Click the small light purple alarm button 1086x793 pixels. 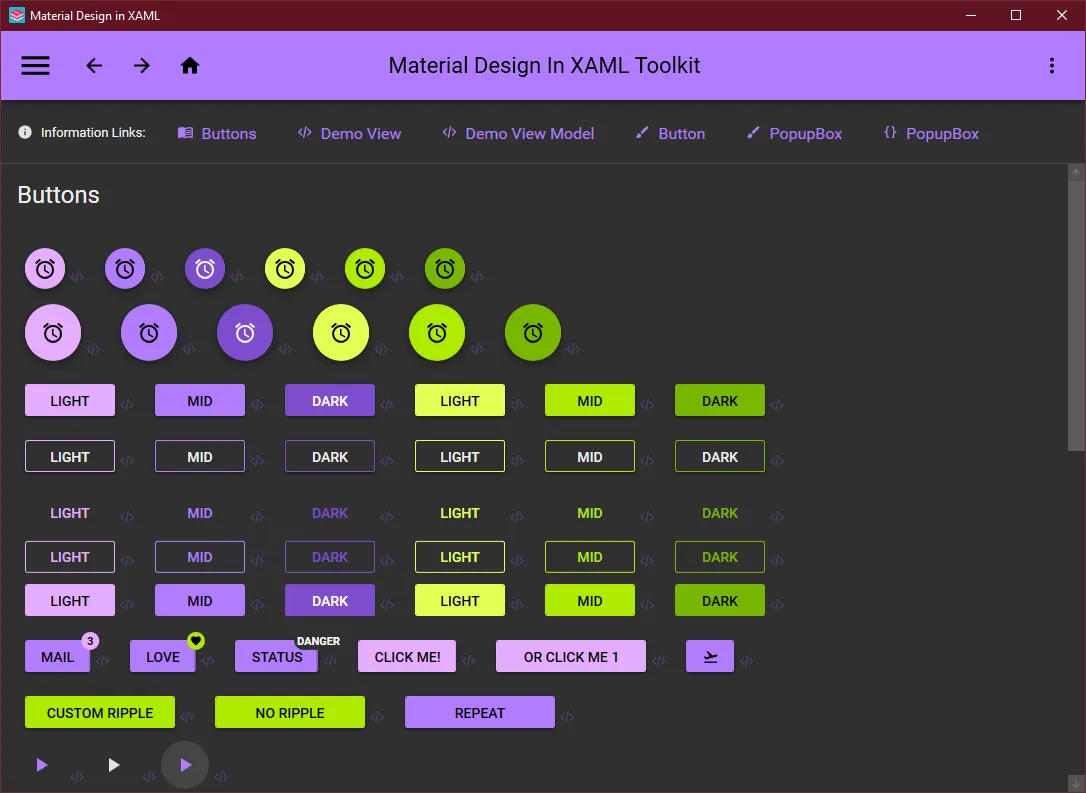tap(45, 269)
